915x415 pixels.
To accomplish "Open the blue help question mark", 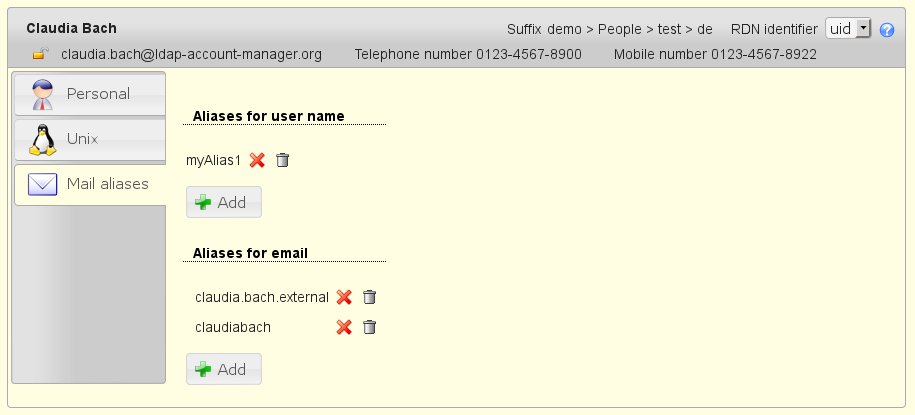I will point(887,30).
